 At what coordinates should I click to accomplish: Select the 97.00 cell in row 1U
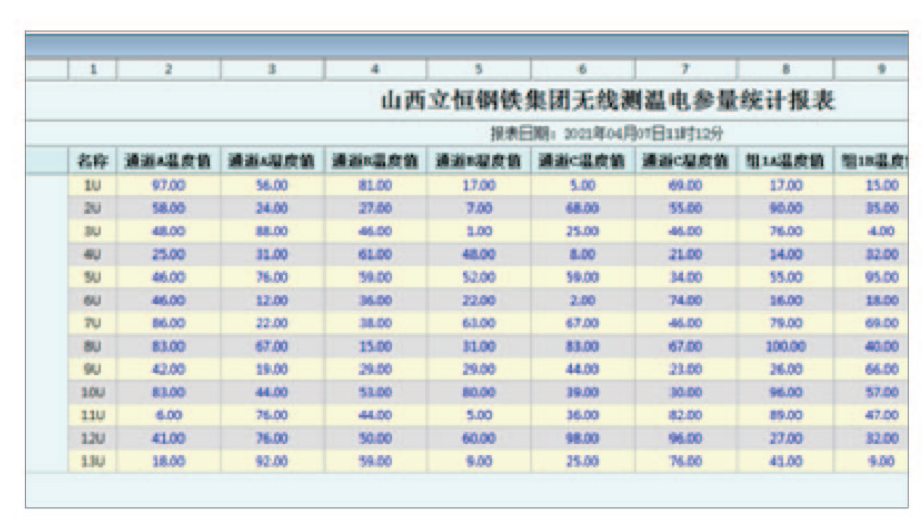(x=168, y=185)
